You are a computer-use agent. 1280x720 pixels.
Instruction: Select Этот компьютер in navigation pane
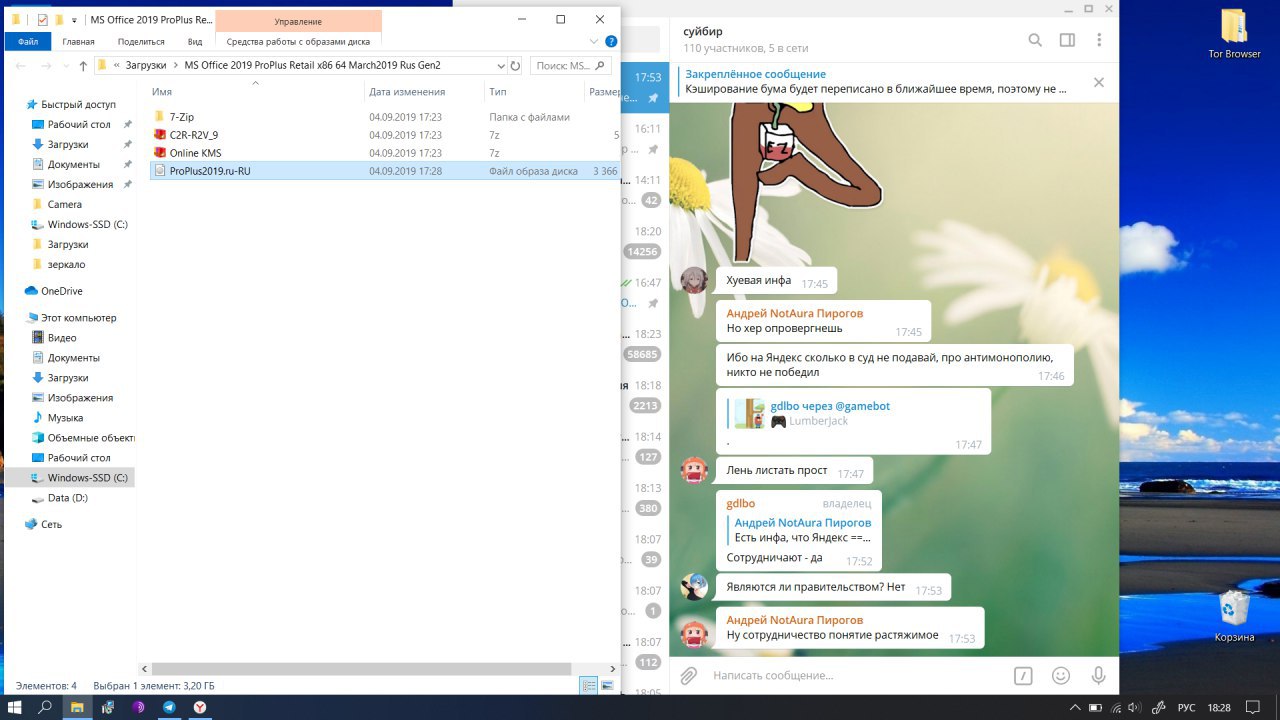coord(78,318)
